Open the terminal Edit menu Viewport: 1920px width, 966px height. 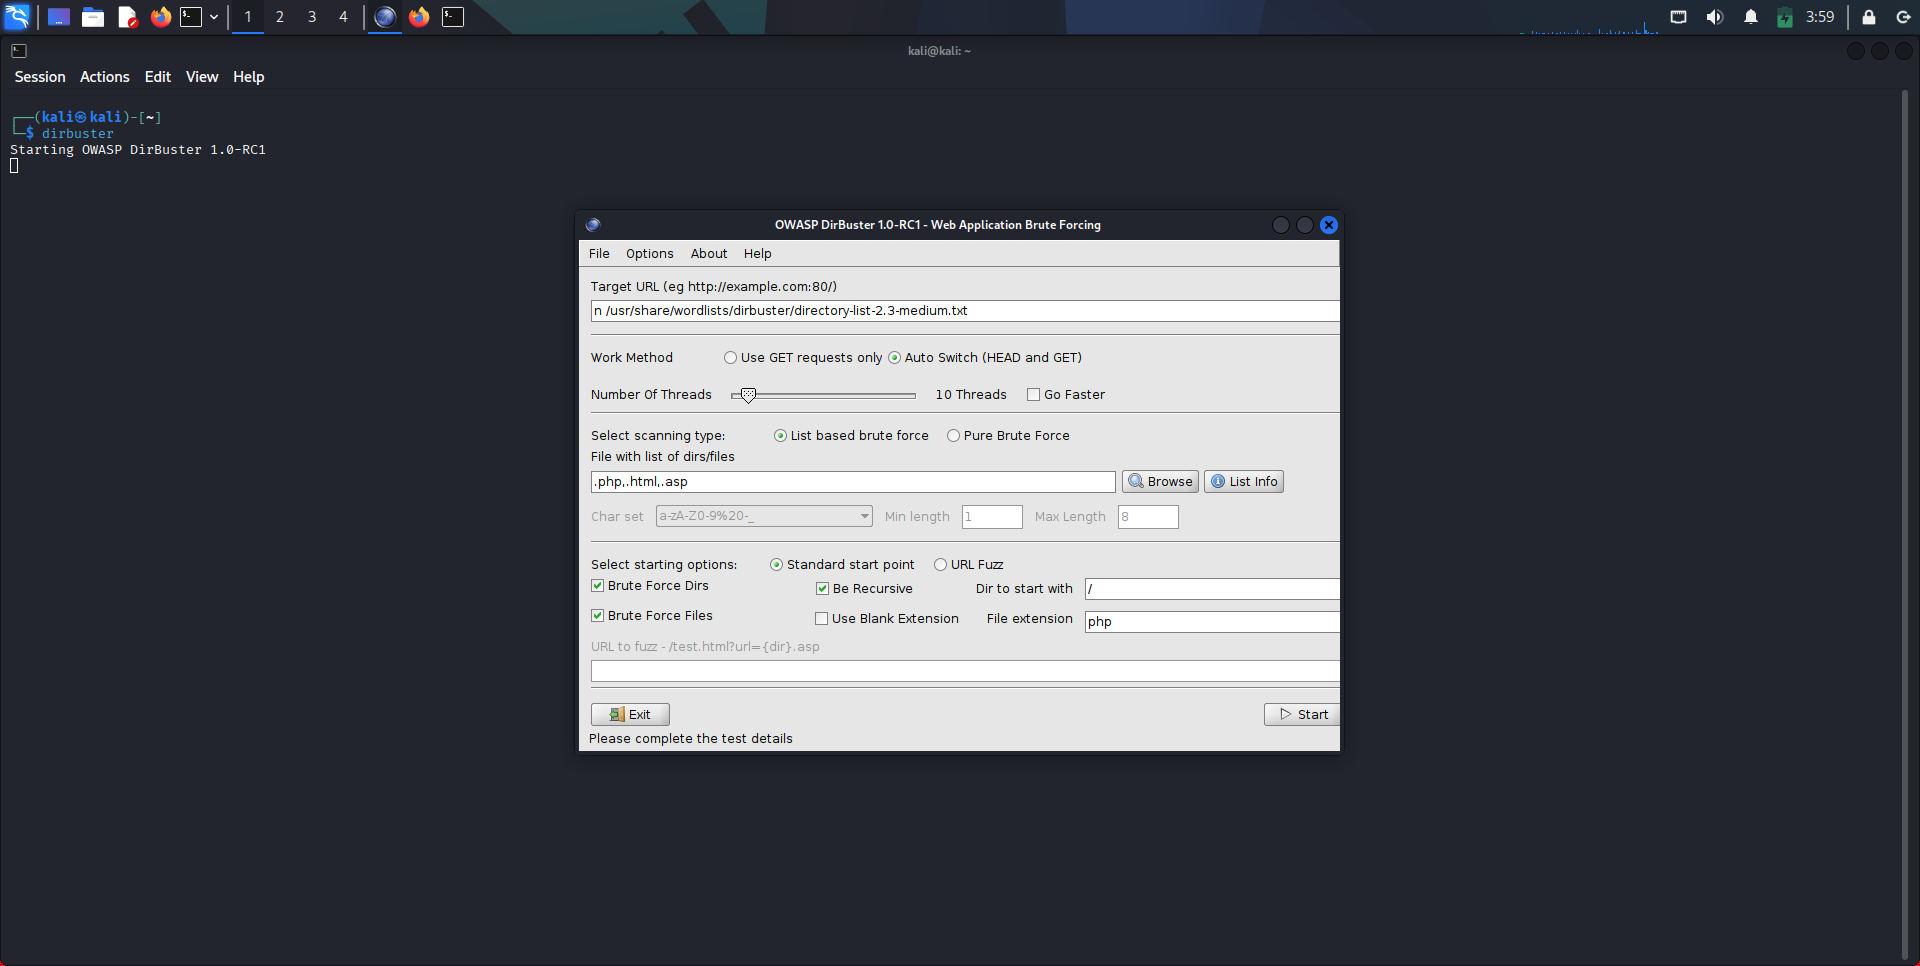coord(158,77)
